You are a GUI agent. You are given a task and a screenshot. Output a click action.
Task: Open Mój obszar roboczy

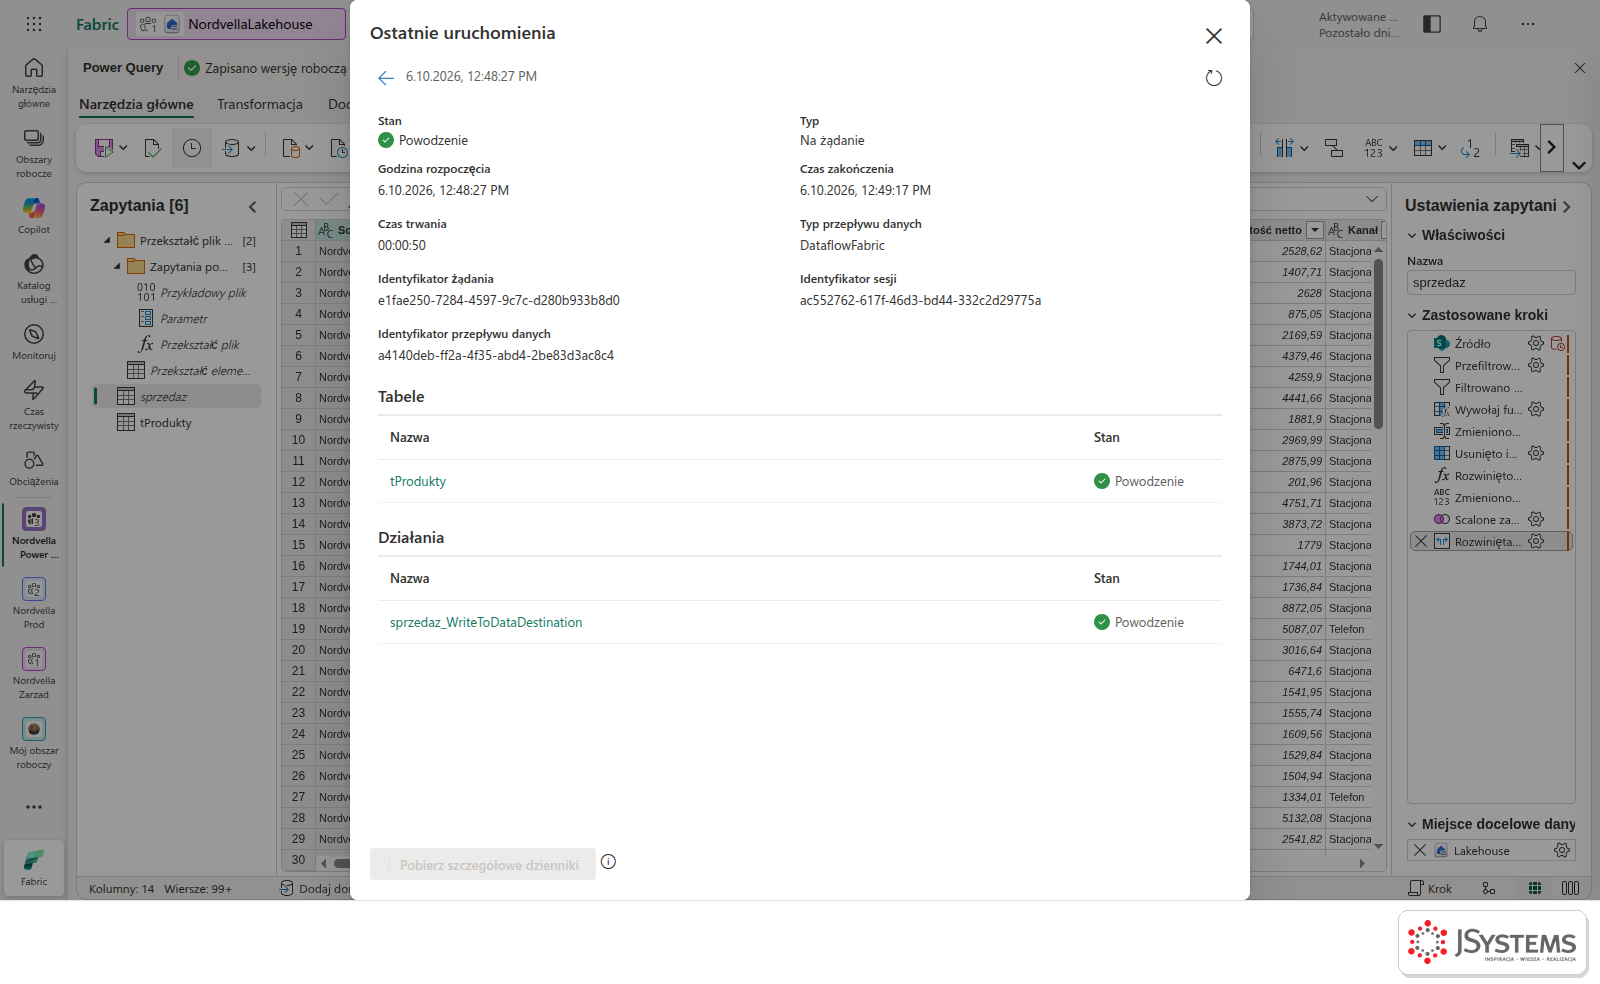click(x=34, y=743)
